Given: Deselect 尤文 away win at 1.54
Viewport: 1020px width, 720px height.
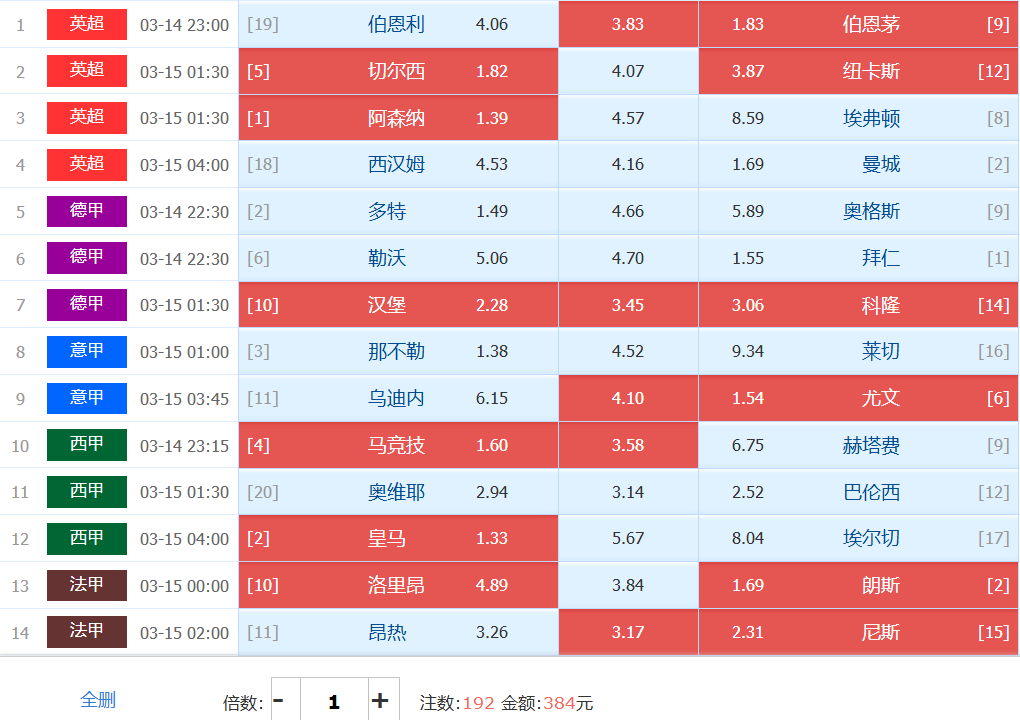Looking at the screenshot, I should point(858,399).
